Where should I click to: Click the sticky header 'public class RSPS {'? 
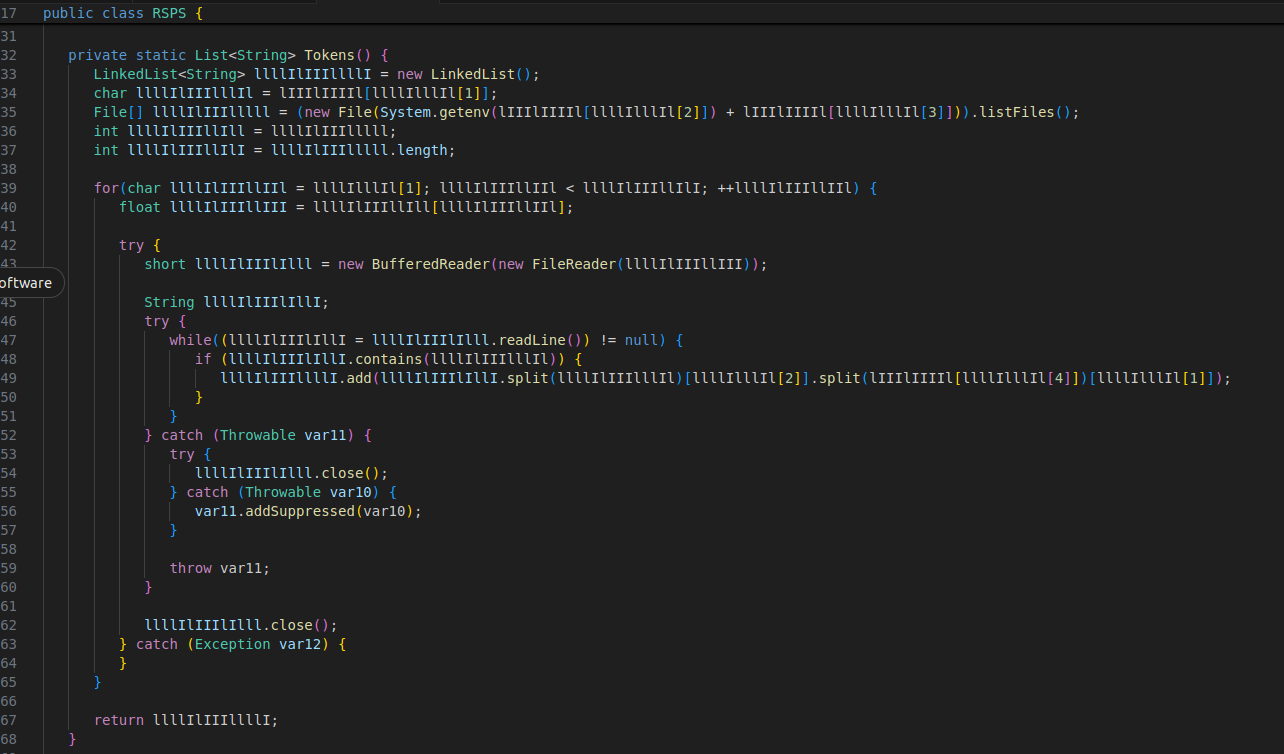click(123, 14)
